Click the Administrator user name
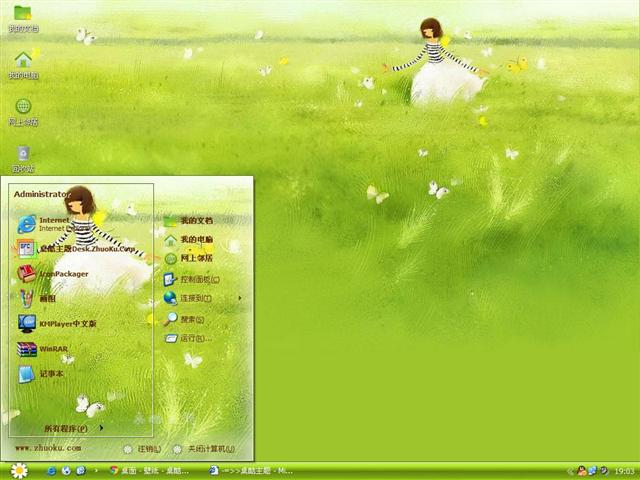 42,194
